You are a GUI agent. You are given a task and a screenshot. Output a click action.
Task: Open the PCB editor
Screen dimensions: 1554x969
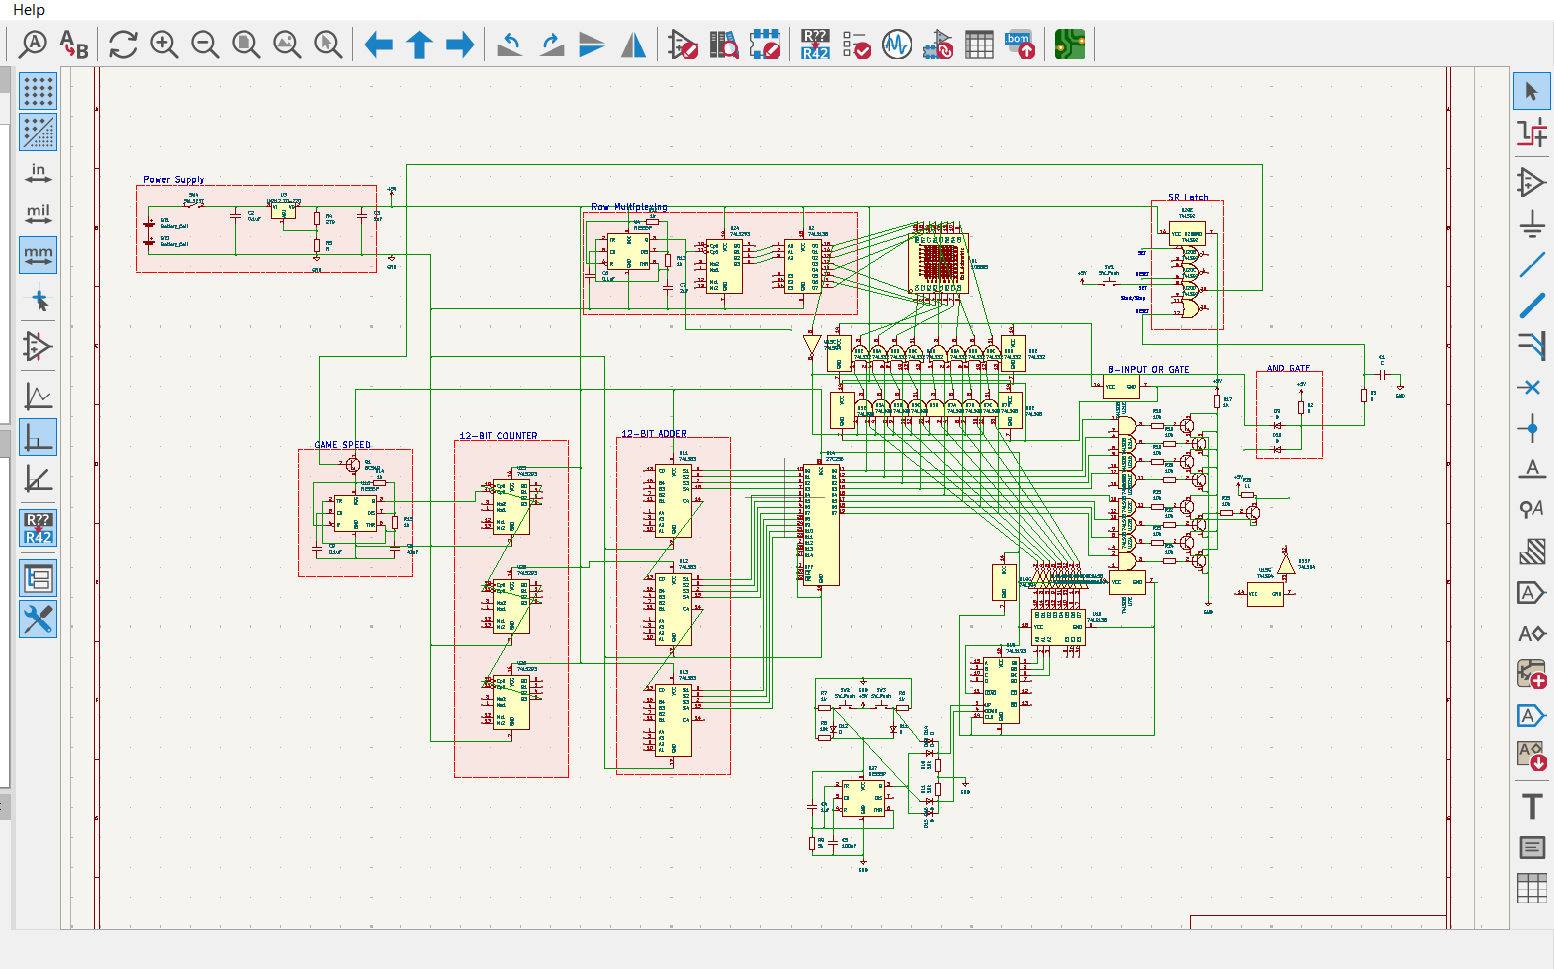pos(1069,44)
